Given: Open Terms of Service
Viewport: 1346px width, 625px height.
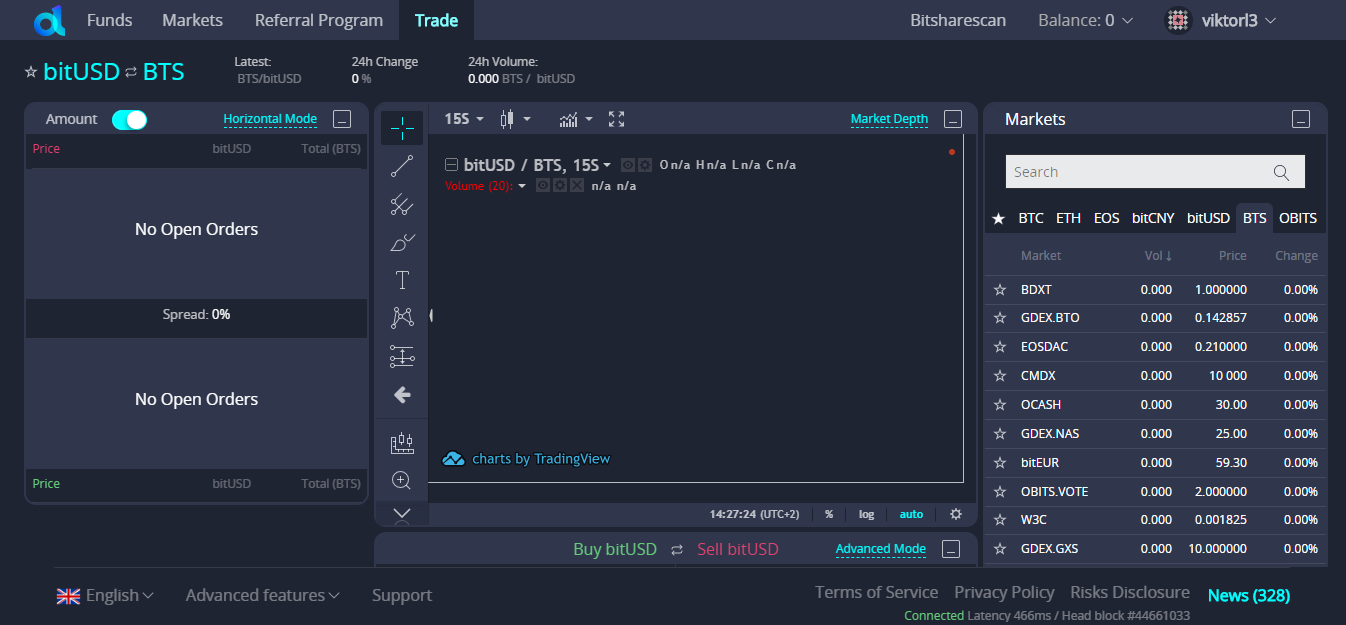Looking at the screenshot, I should [876, 592].
